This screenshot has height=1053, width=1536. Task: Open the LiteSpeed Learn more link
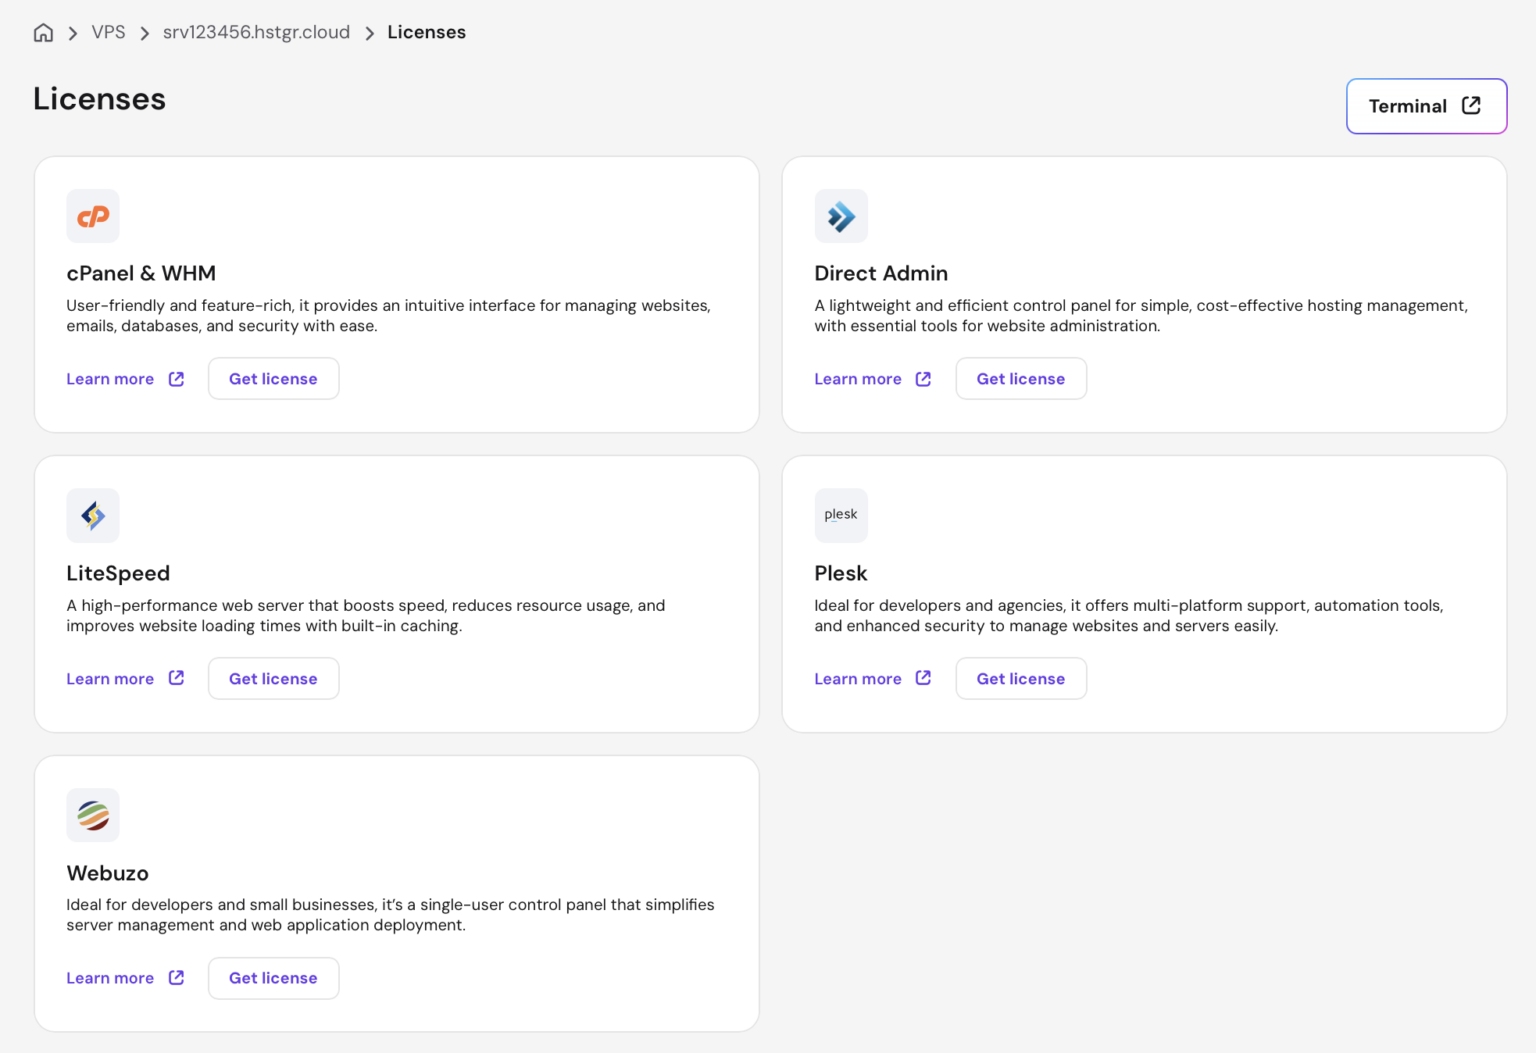pos(125,679)
